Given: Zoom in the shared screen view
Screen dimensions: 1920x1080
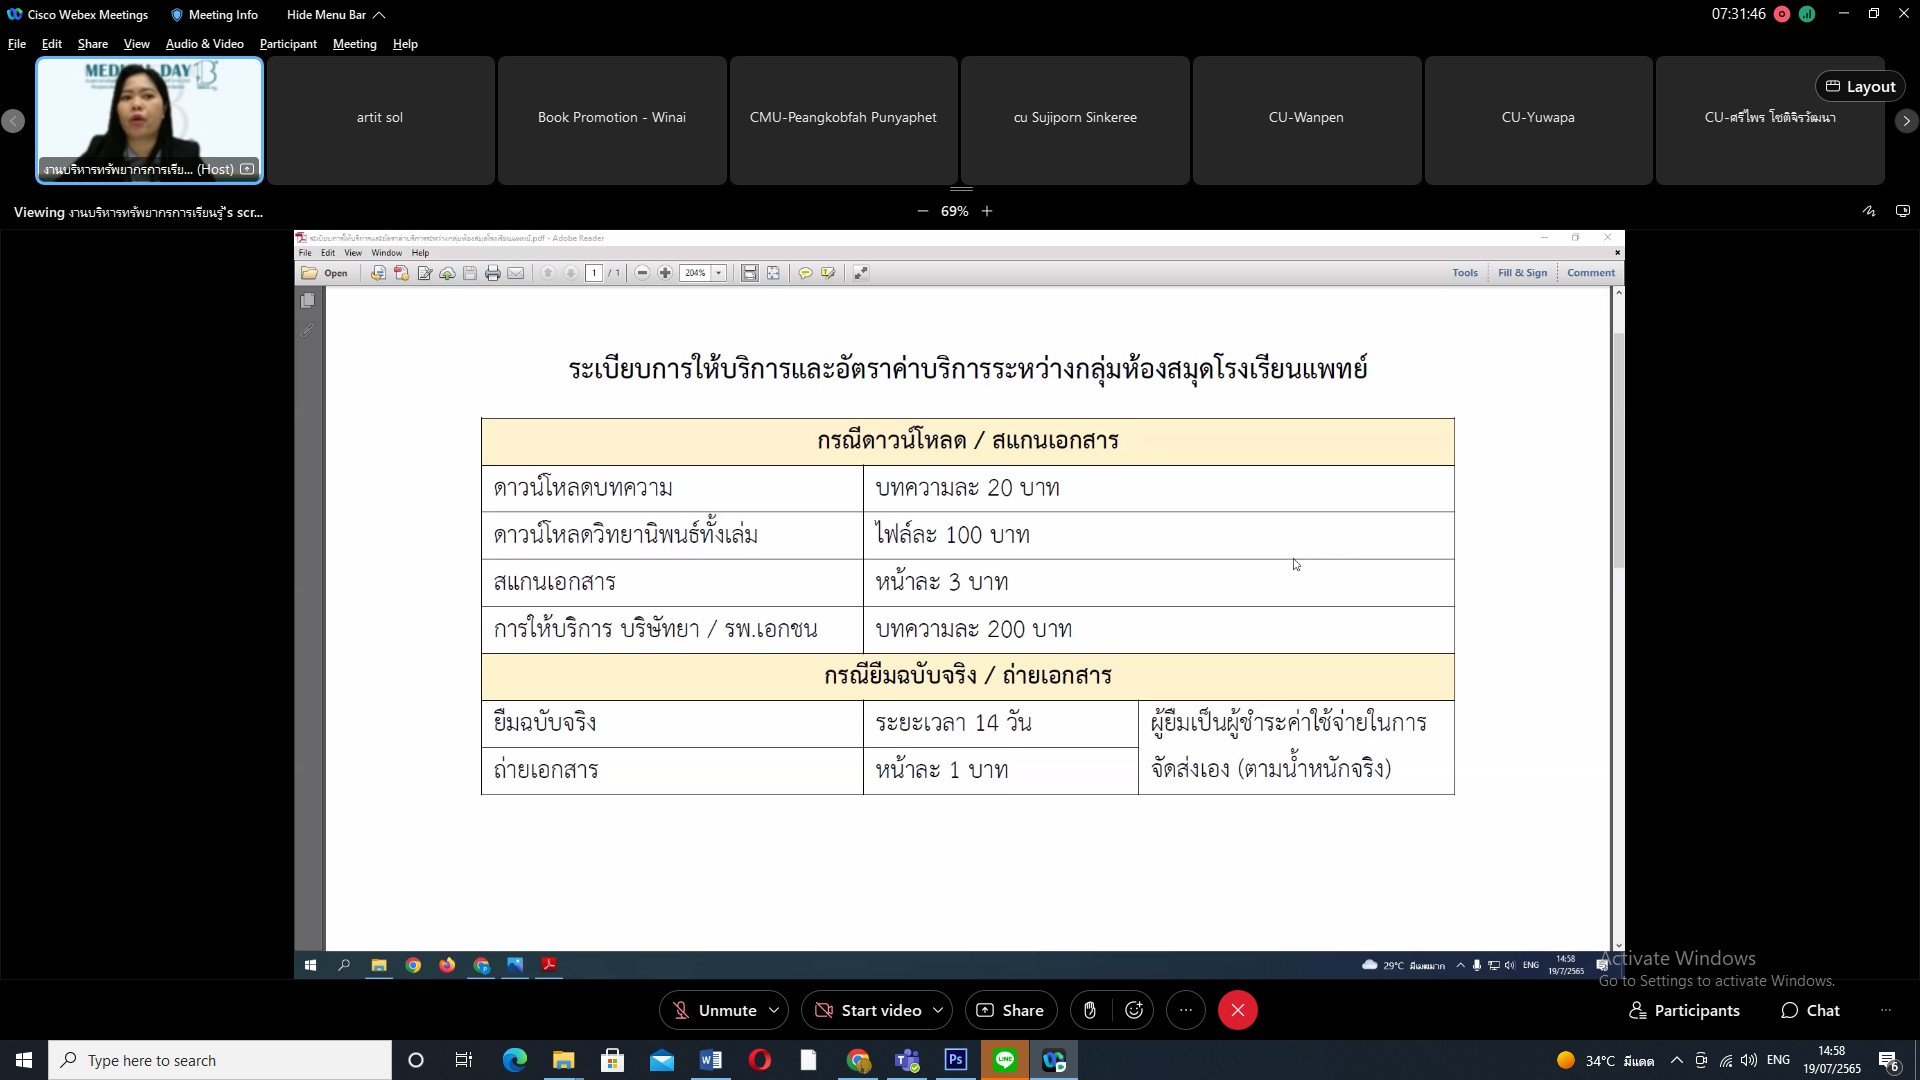Looking at the screenshot, I should (x=987, y=211).
